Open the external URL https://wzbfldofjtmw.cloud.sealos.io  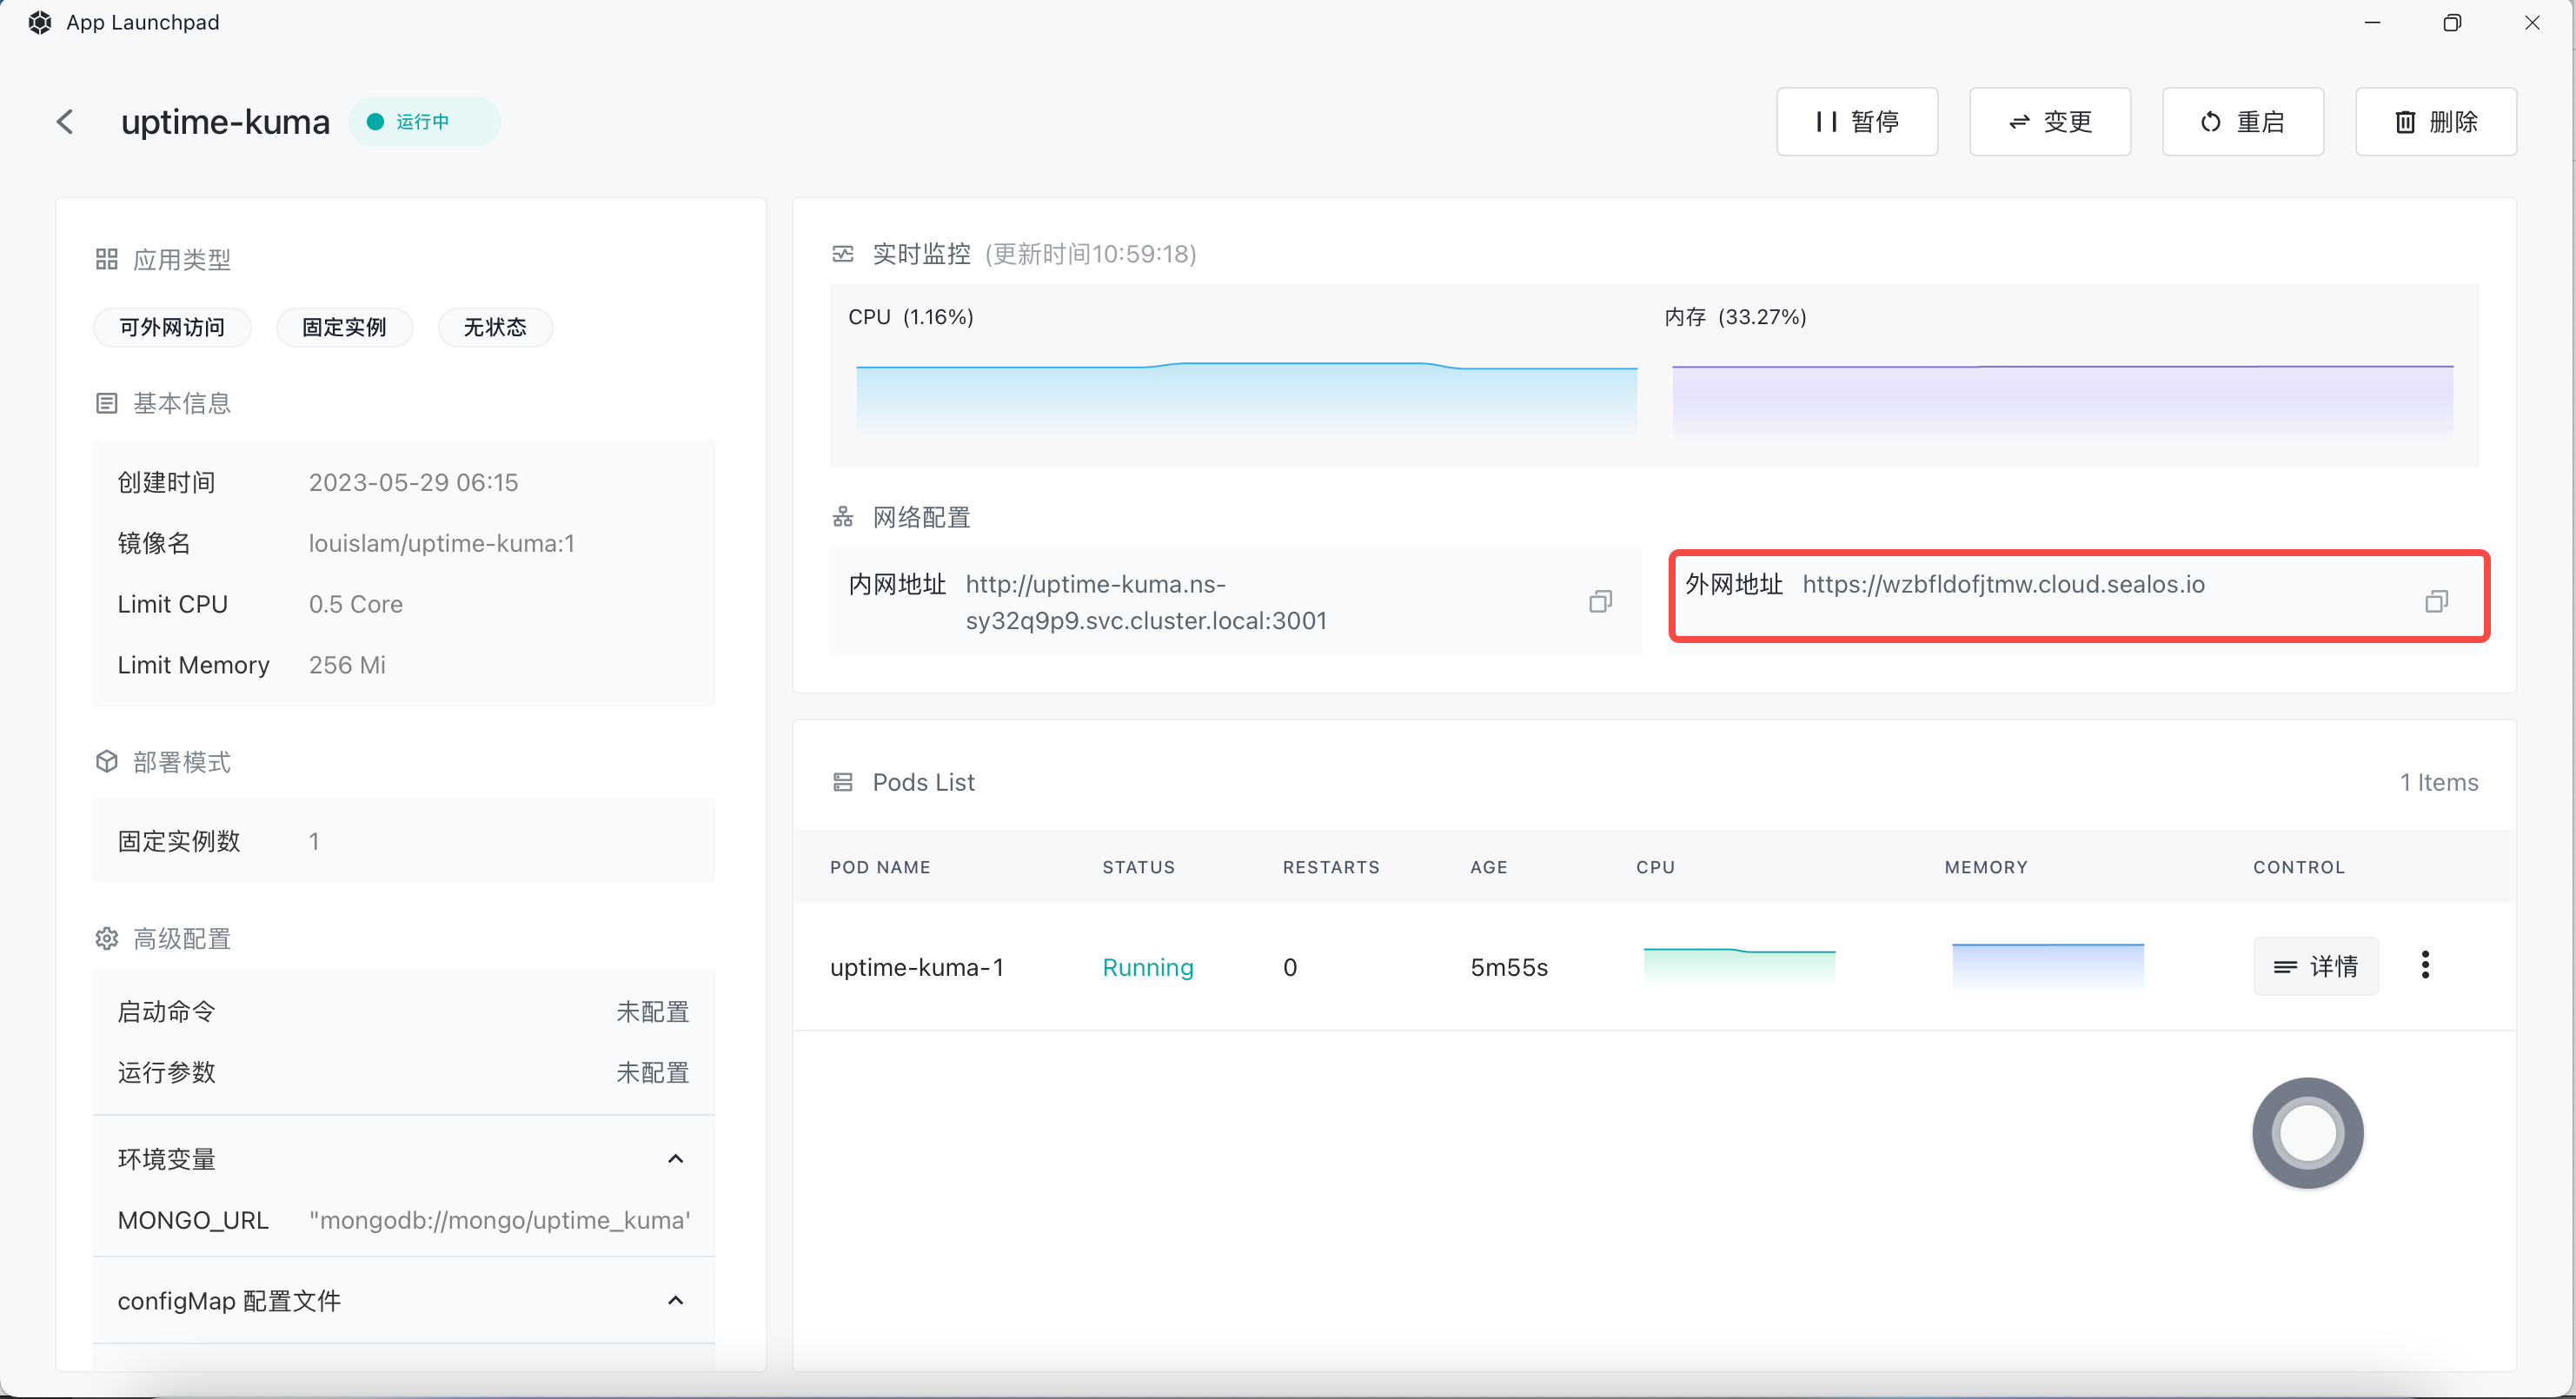click(2003, 584)
